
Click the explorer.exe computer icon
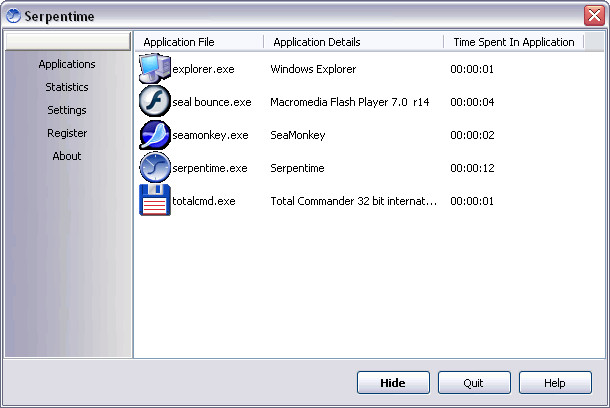pyautogui.click(x=155, y=68)
